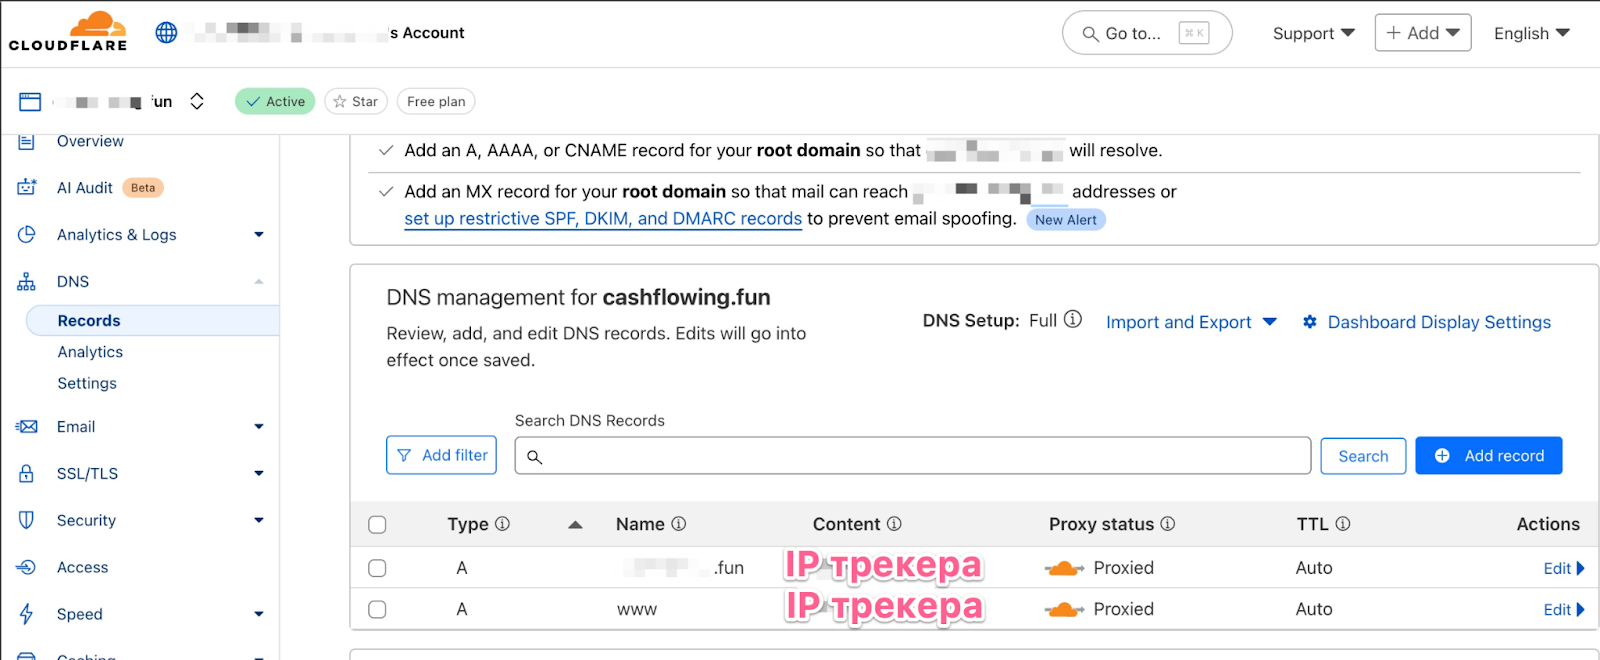The width and height of the screenshot is (1600, 660).
Task: Click the Name column info icon
Action: (679, 523)
